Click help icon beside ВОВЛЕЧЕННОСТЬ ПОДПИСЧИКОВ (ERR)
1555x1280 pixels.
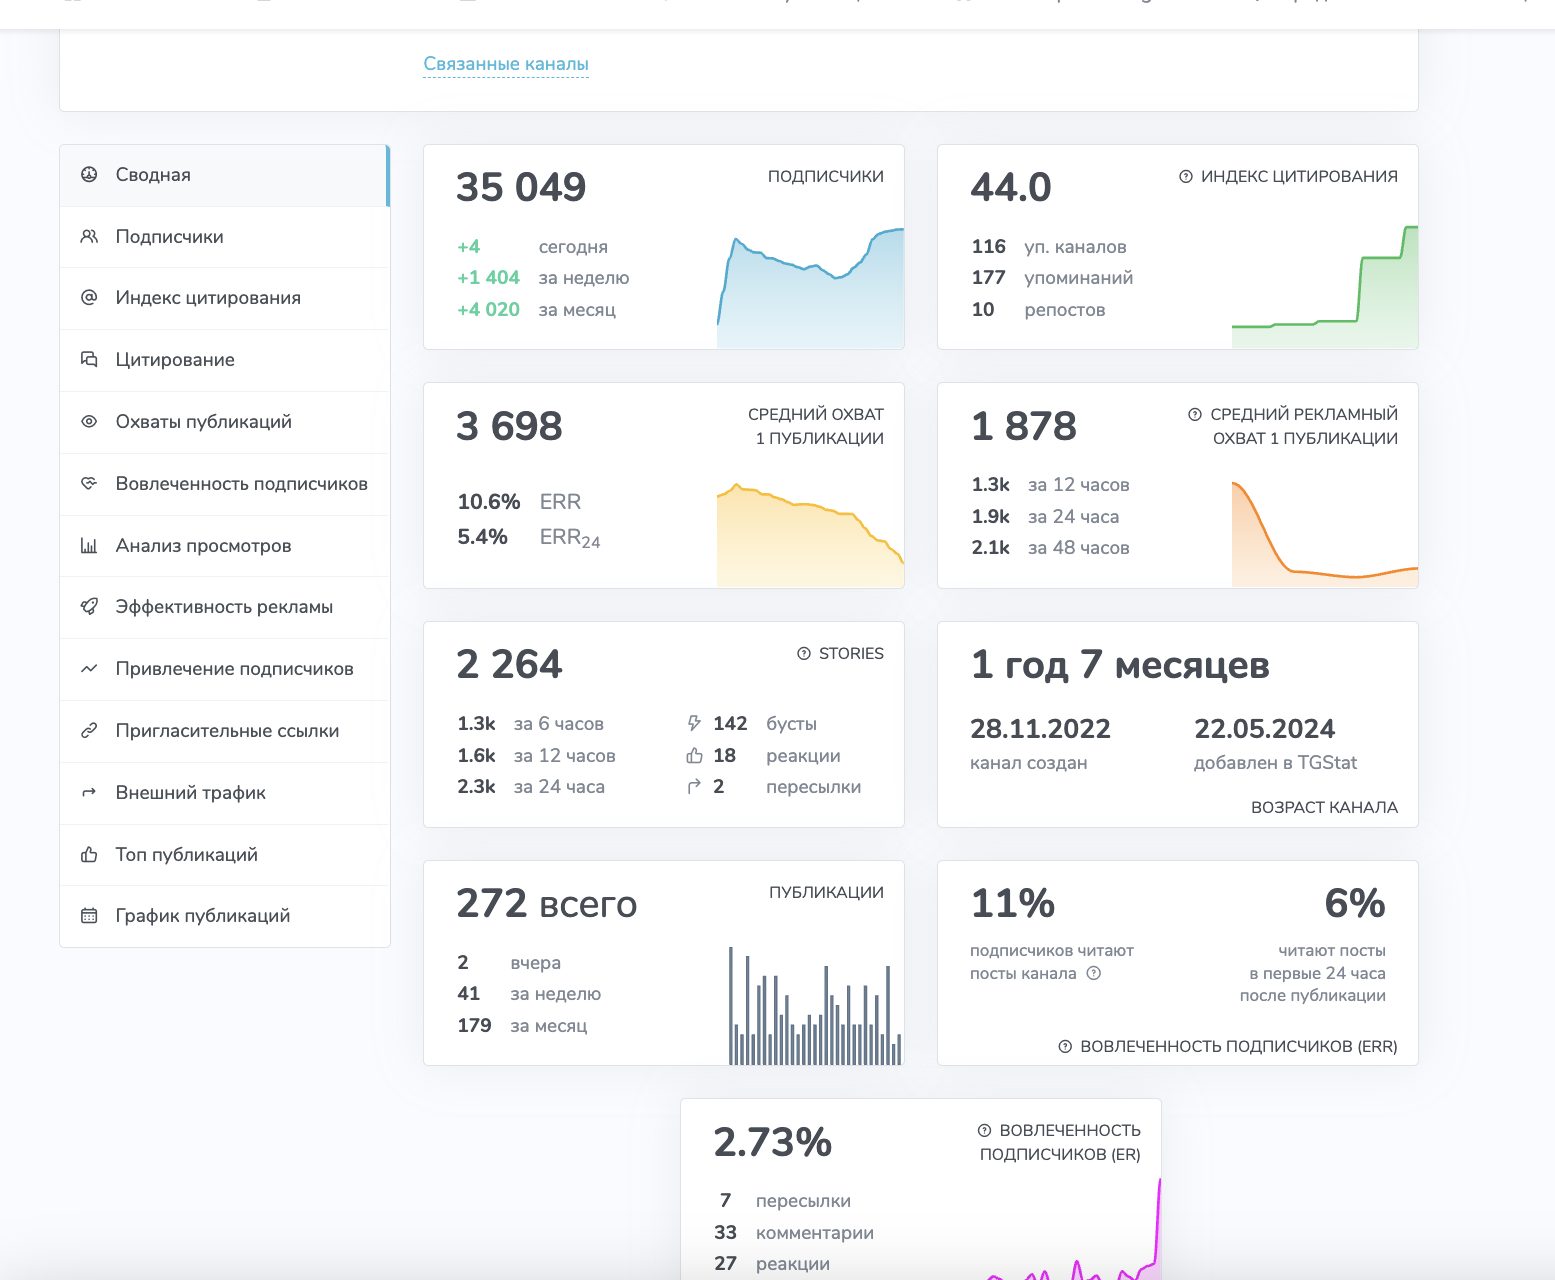point(1066,1046)
